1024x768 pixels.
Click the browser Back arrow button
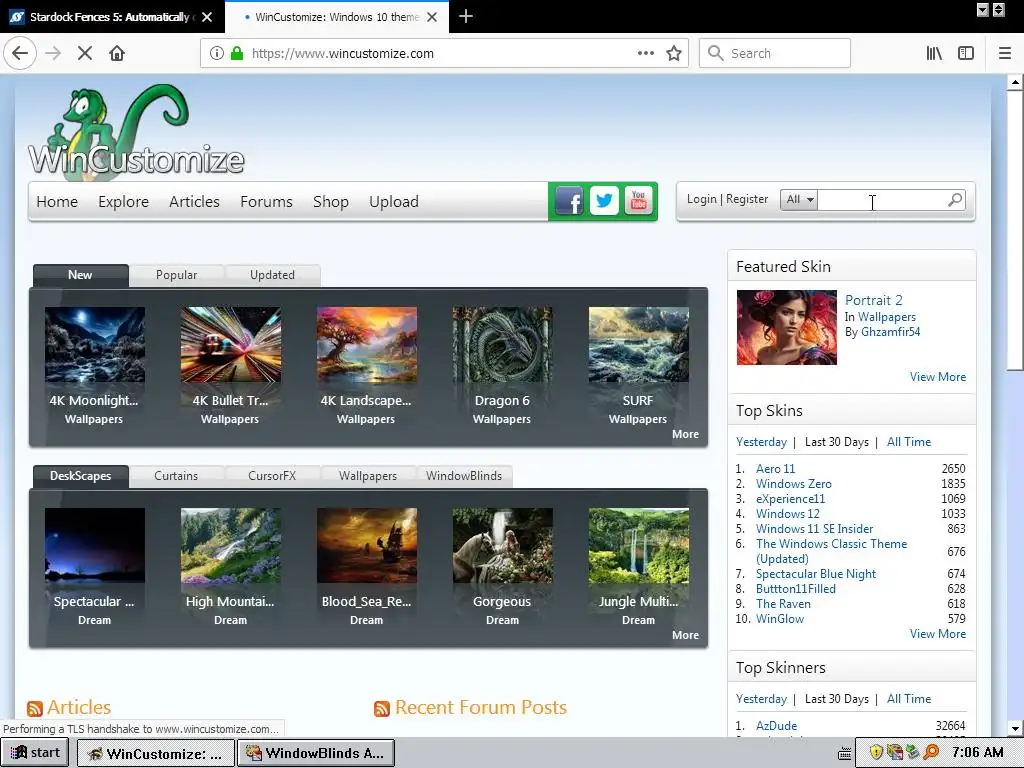click(20, 54)
